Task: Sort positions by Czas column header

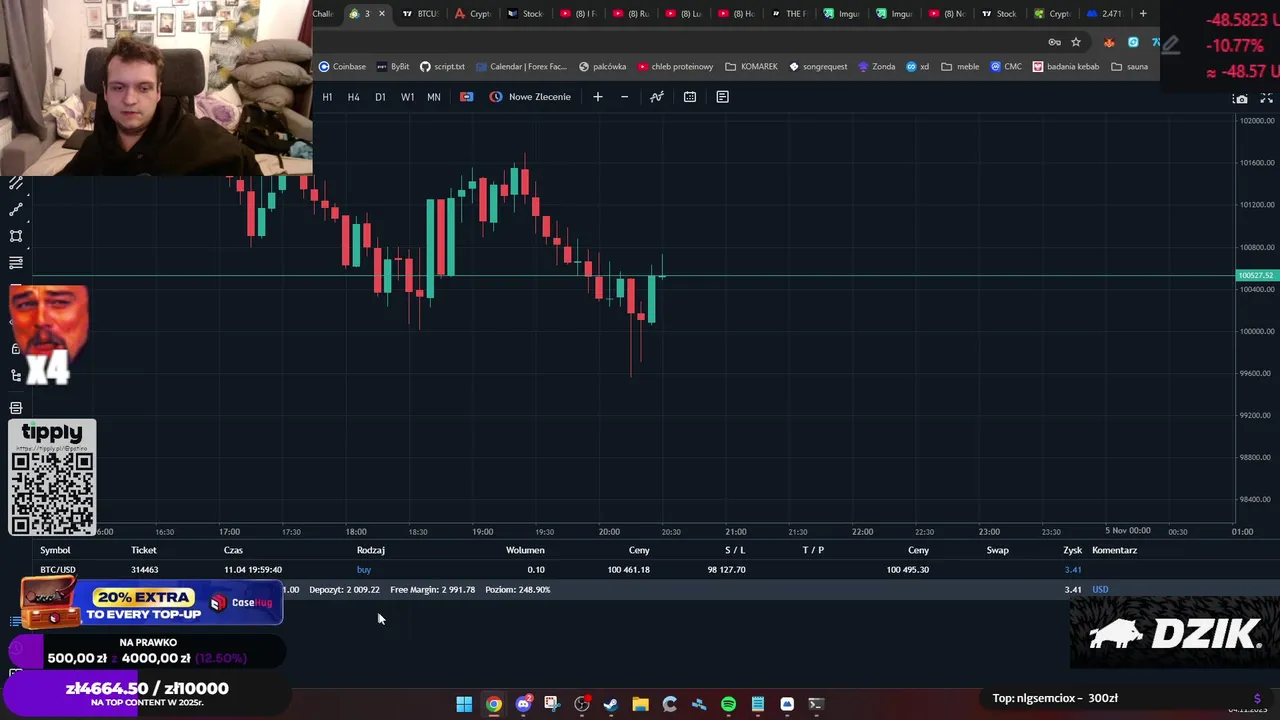Action: click(x=233, y=550)
